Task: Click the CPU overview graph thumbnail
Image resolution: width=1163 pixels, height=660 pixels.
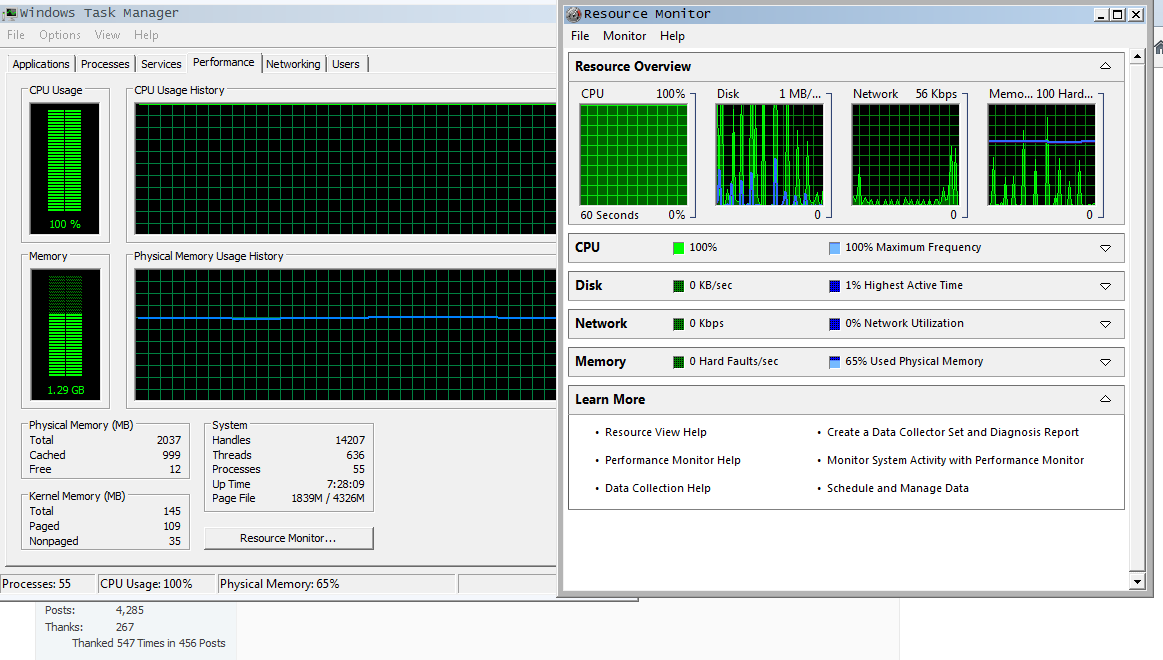Action: point(633,154)
